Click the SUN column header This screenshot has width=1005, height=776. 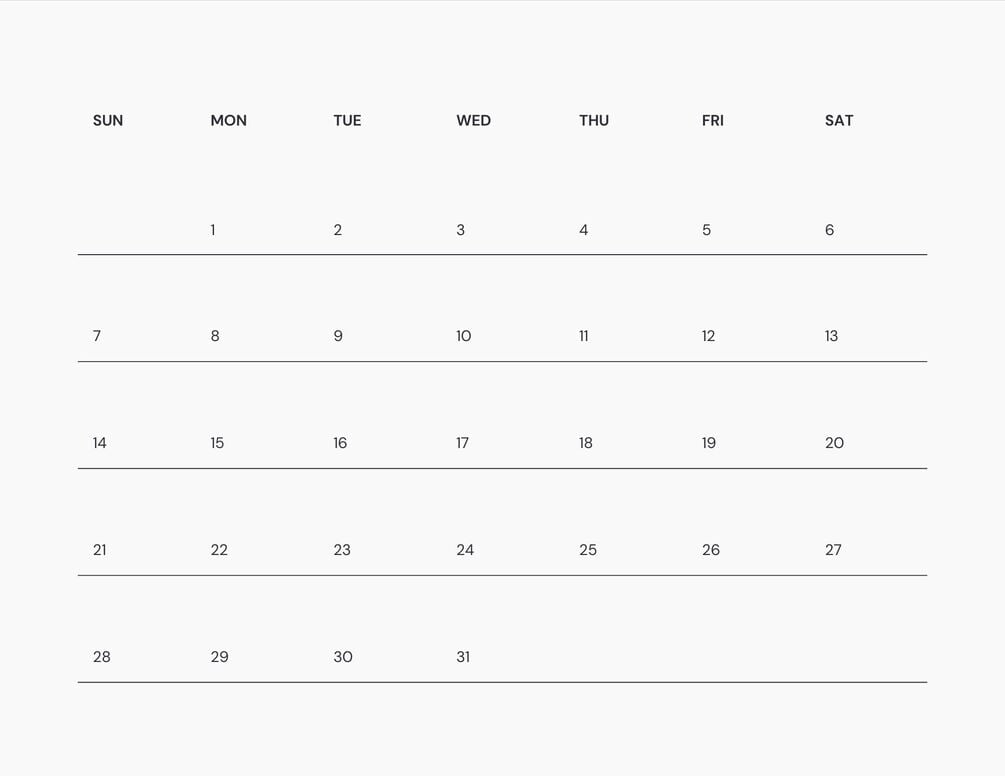pos(108,121)
